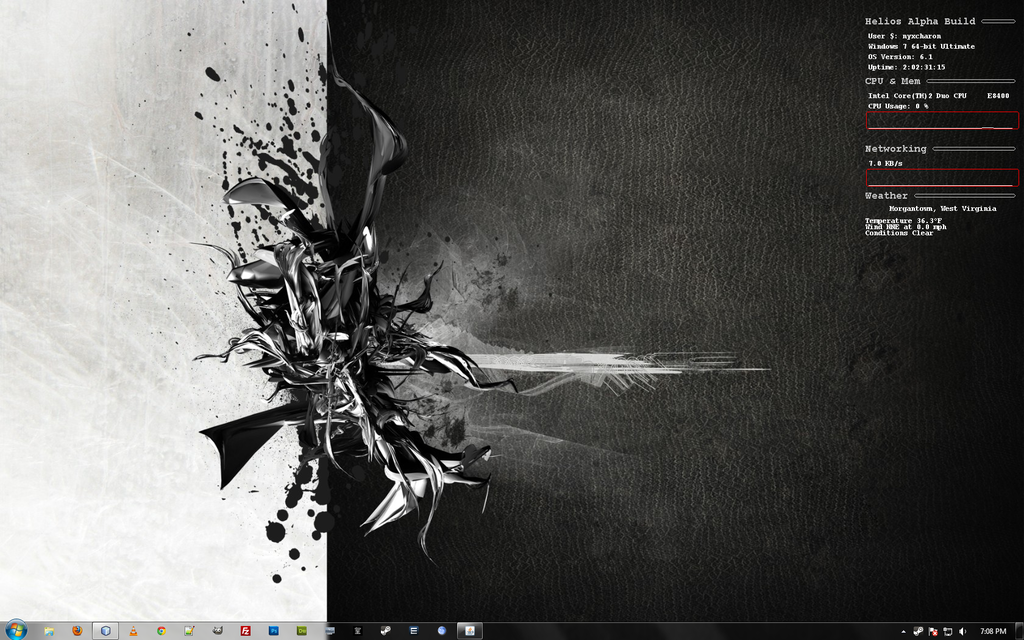Click the Helios Alpha Build header
The width and height of the screenshot is (1024, 640).
[x=921, y=20]
